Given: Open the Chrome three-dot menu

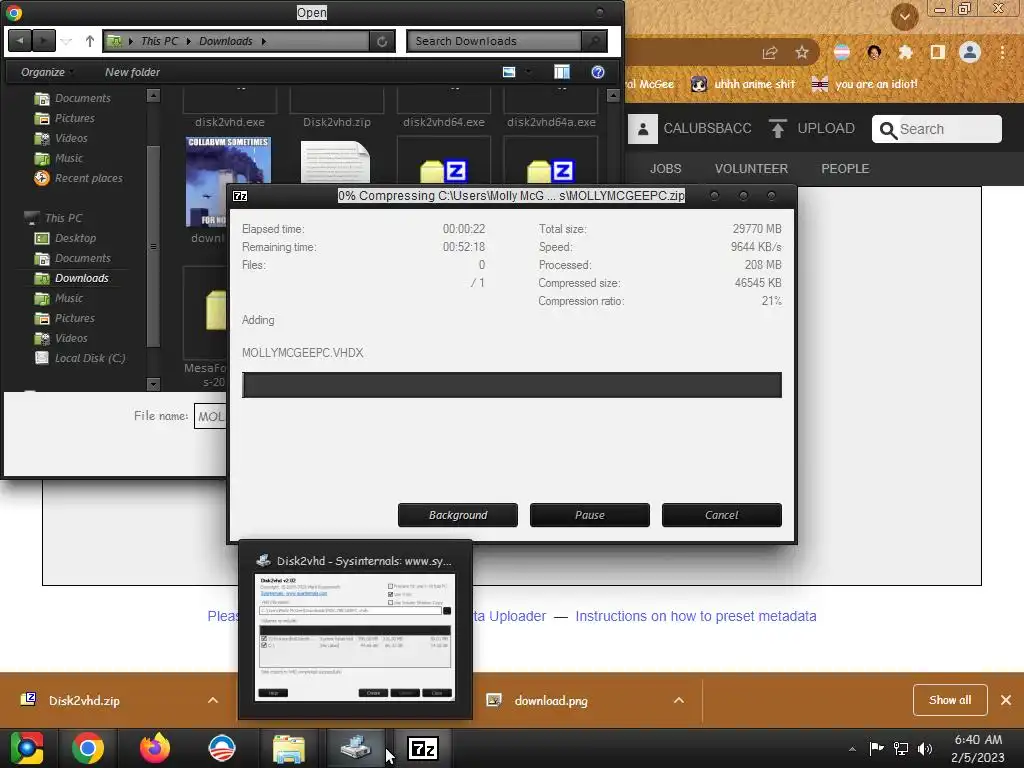Looking at the screenshot, I should (x=1002, y=52).
